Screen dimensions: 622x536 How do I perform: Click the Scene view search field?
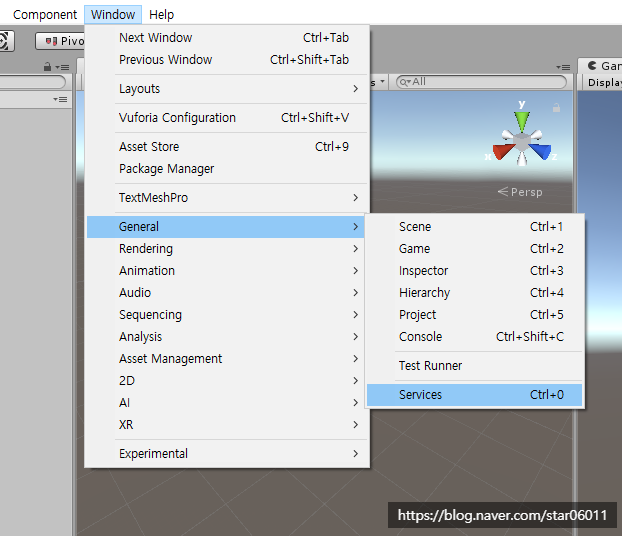(x=481, y=82)
